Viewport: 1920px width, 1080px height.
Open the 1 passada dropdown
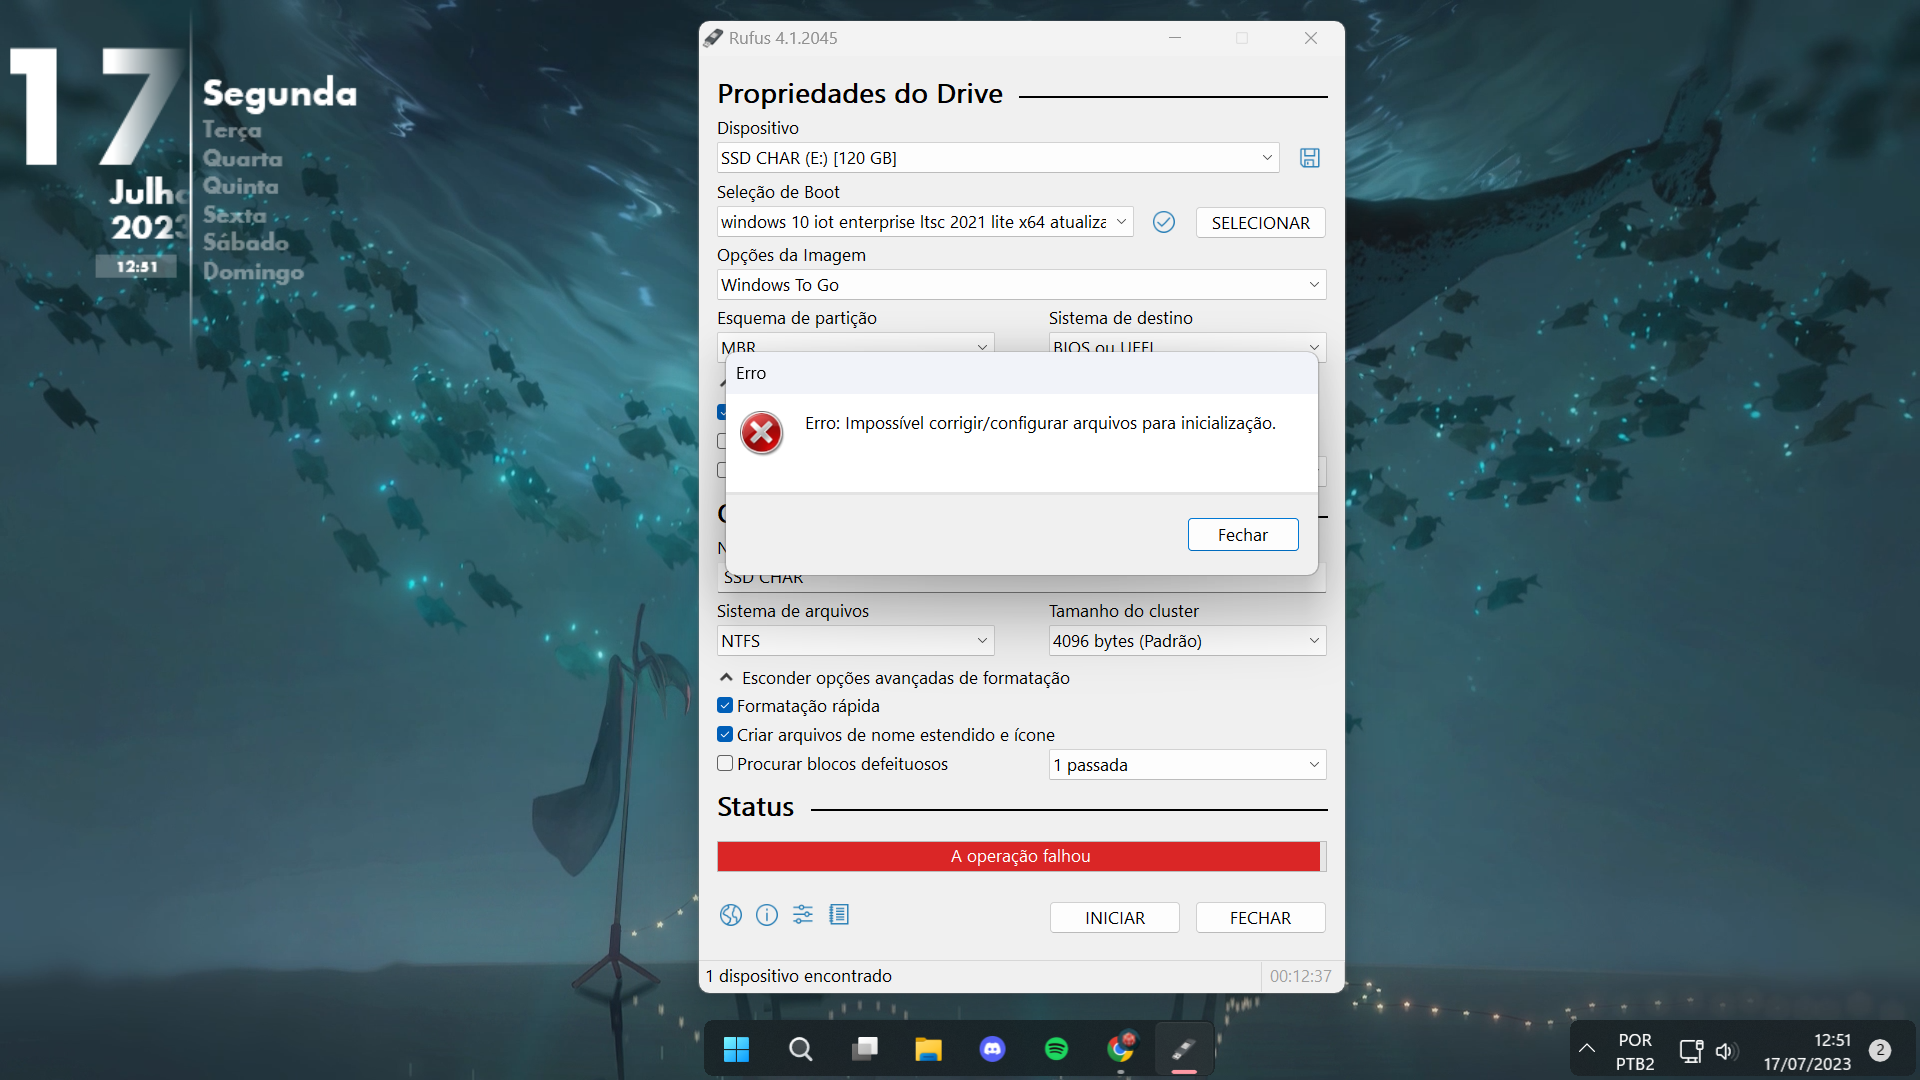coord(1188,765)
